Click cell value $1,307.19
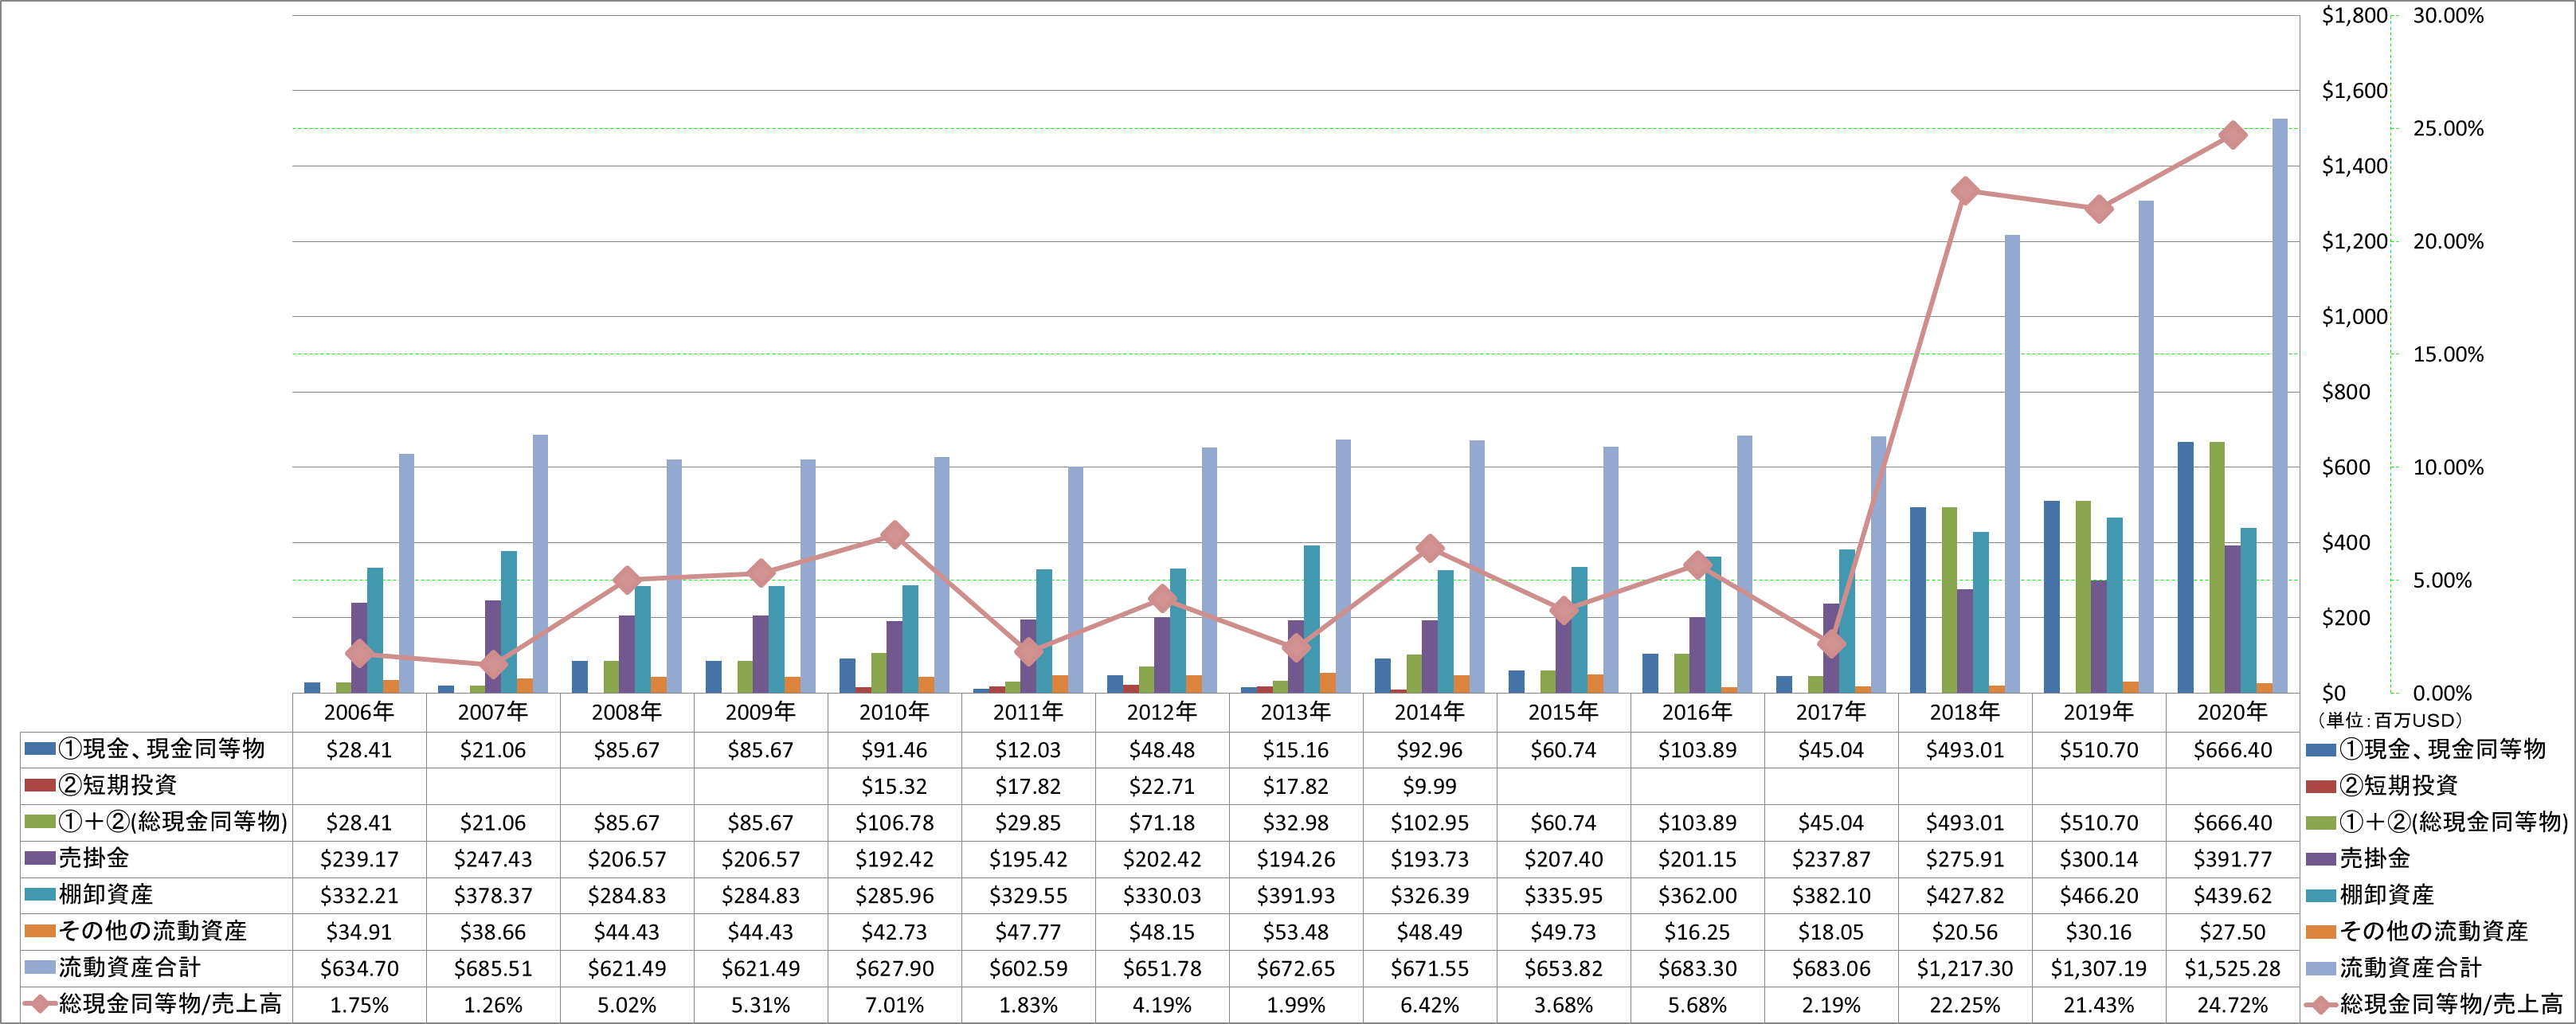 (x=2099, y=968)
